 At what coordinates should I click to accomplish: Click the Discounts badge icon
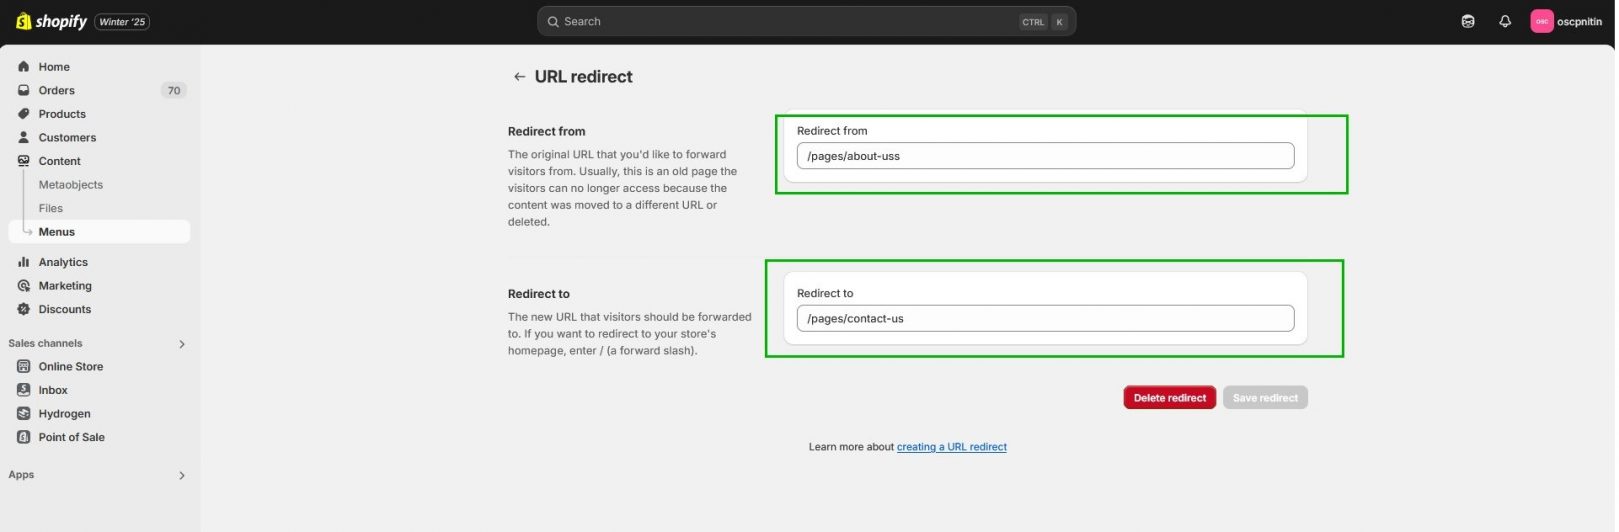[x=24, y=309]
